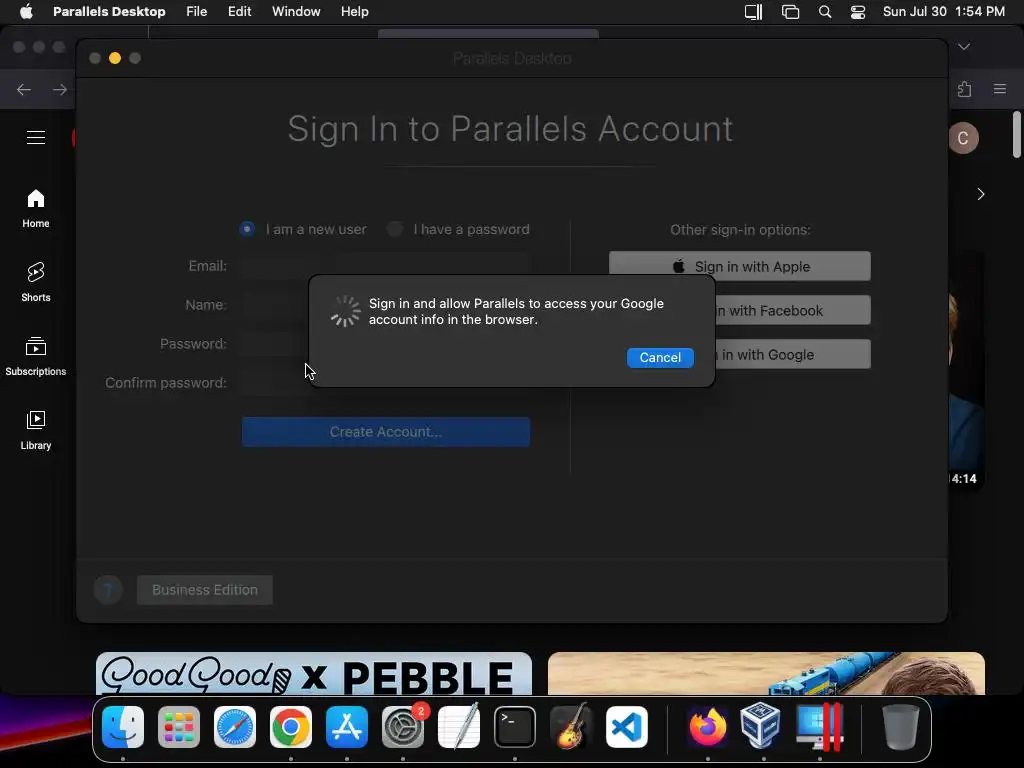Open TextEdit from the Dock
The image size is (1024, 768).
tap(459, 727)
